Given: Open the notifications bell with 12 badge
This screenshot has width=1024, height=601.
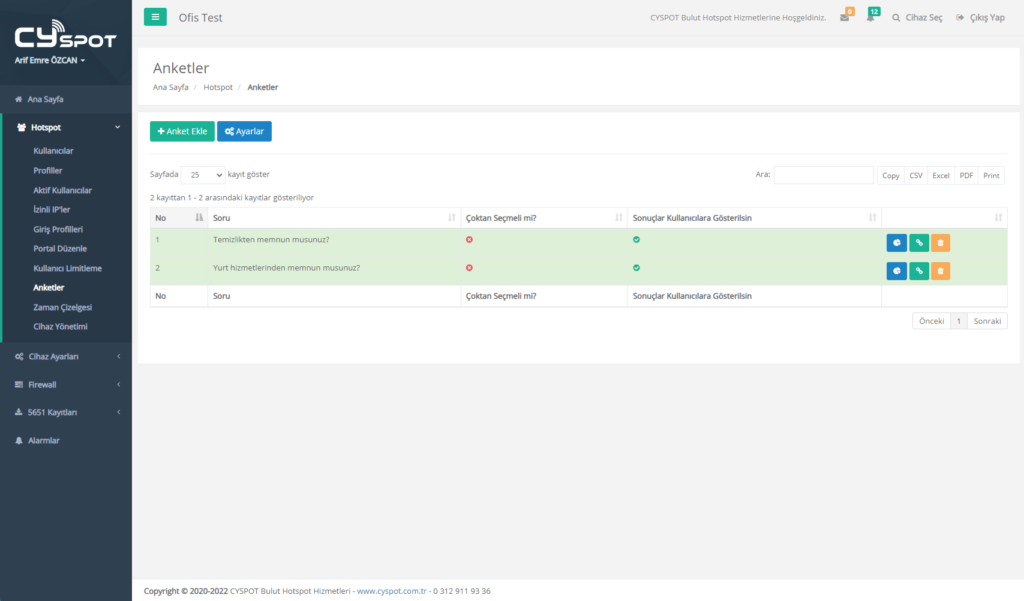Looking at the screenshot, I should coord(870,18).
